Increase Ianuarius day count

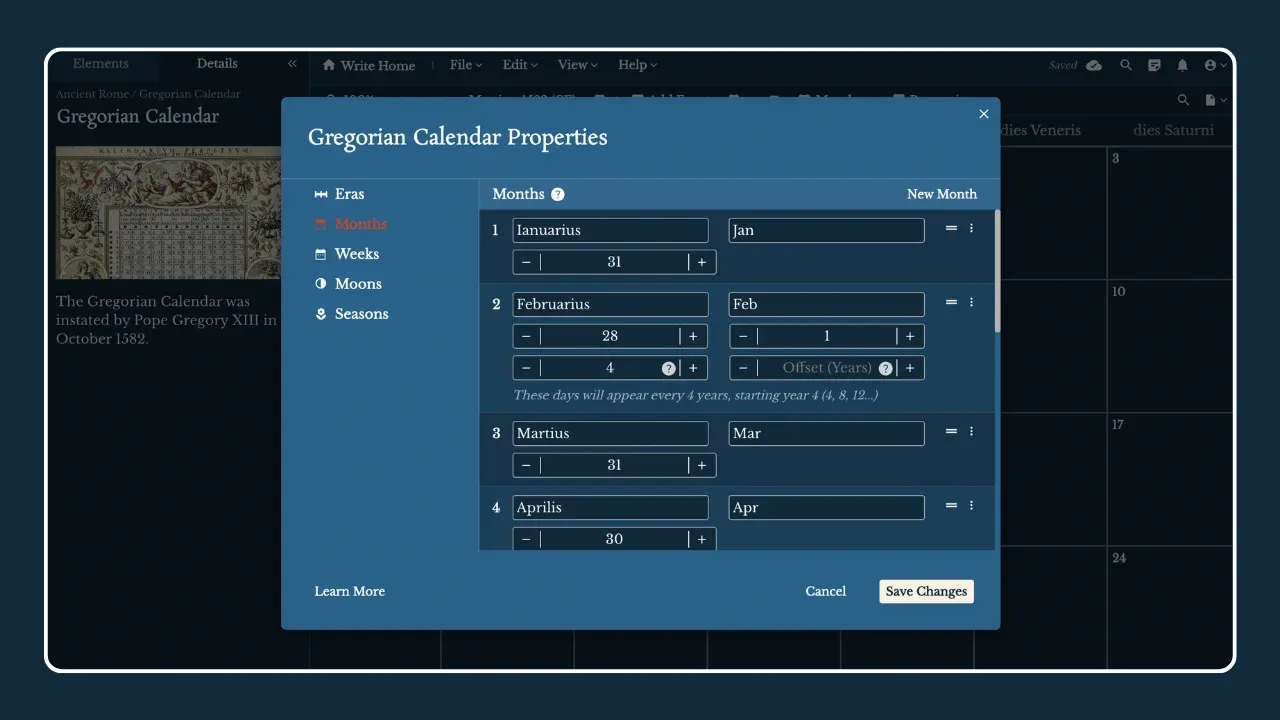[x=702, y=262]
